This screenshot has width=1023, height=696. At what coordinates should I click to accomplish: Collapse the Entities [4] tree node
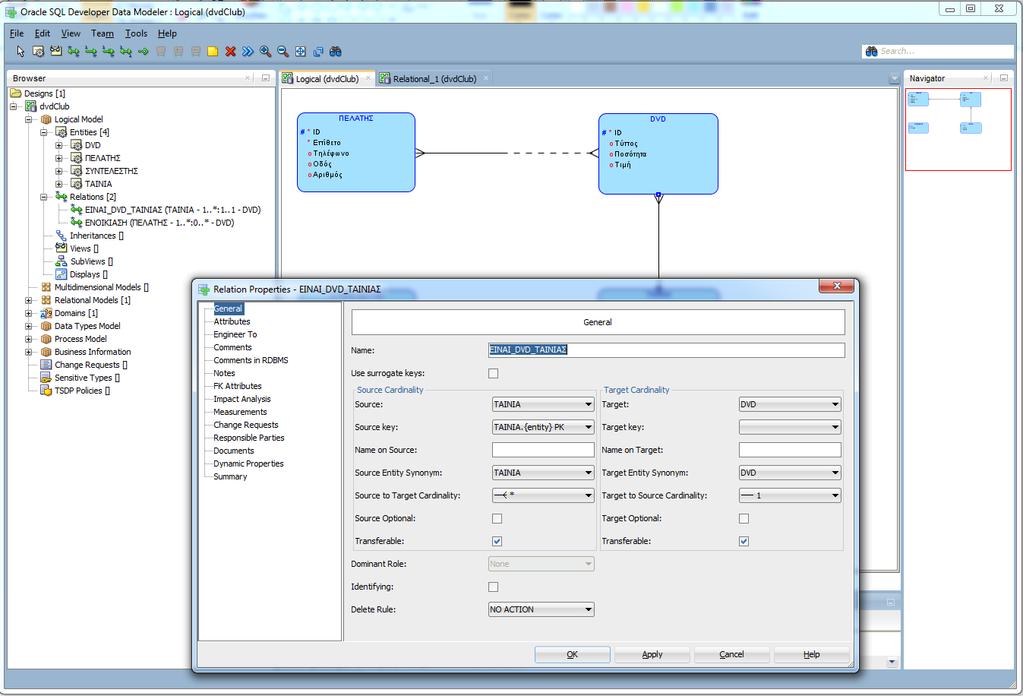44,132
